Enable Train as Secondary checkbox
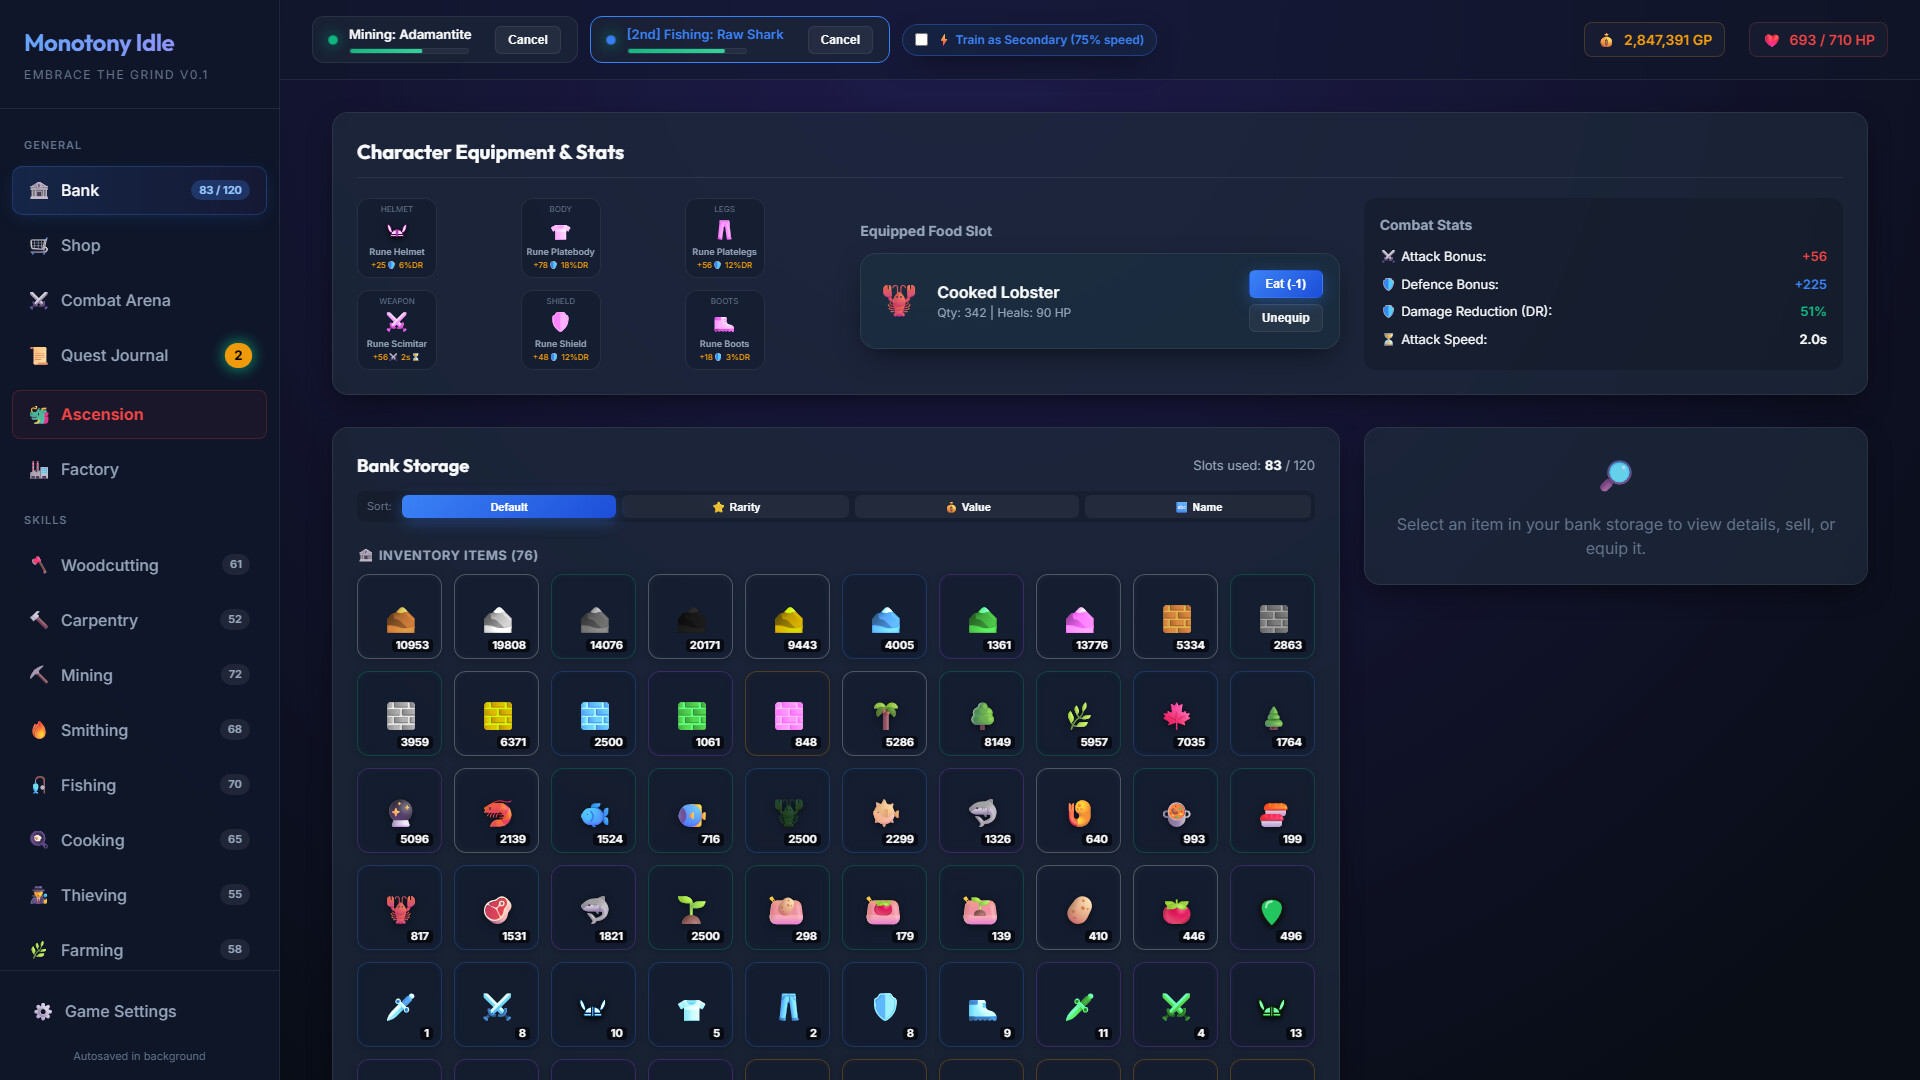Image resolution: width=1920 pixels, height=1080 pixels. click(x=922, y=40)
